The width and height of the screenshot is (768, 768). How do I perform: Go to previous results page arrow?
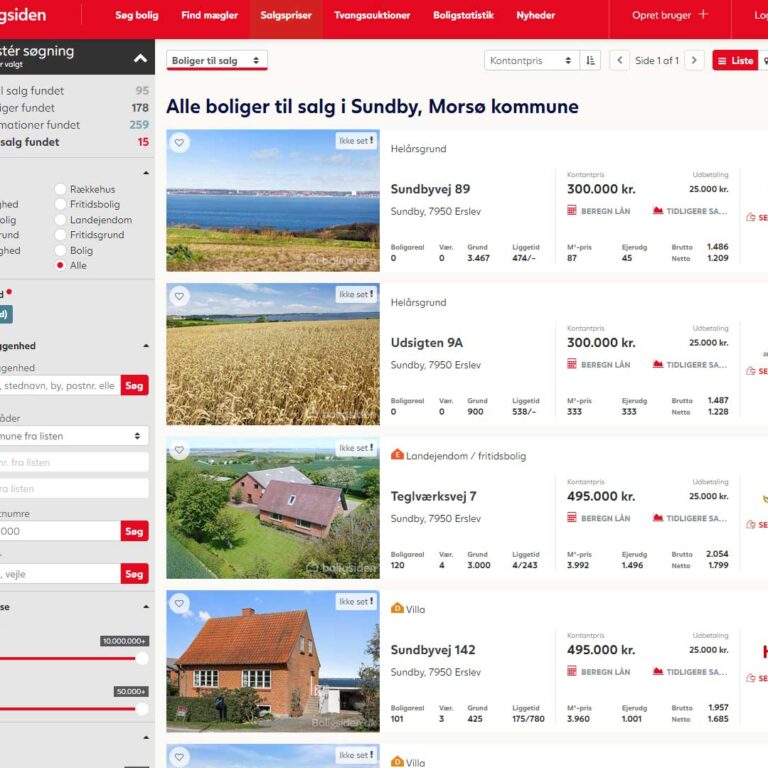(620, 61)
